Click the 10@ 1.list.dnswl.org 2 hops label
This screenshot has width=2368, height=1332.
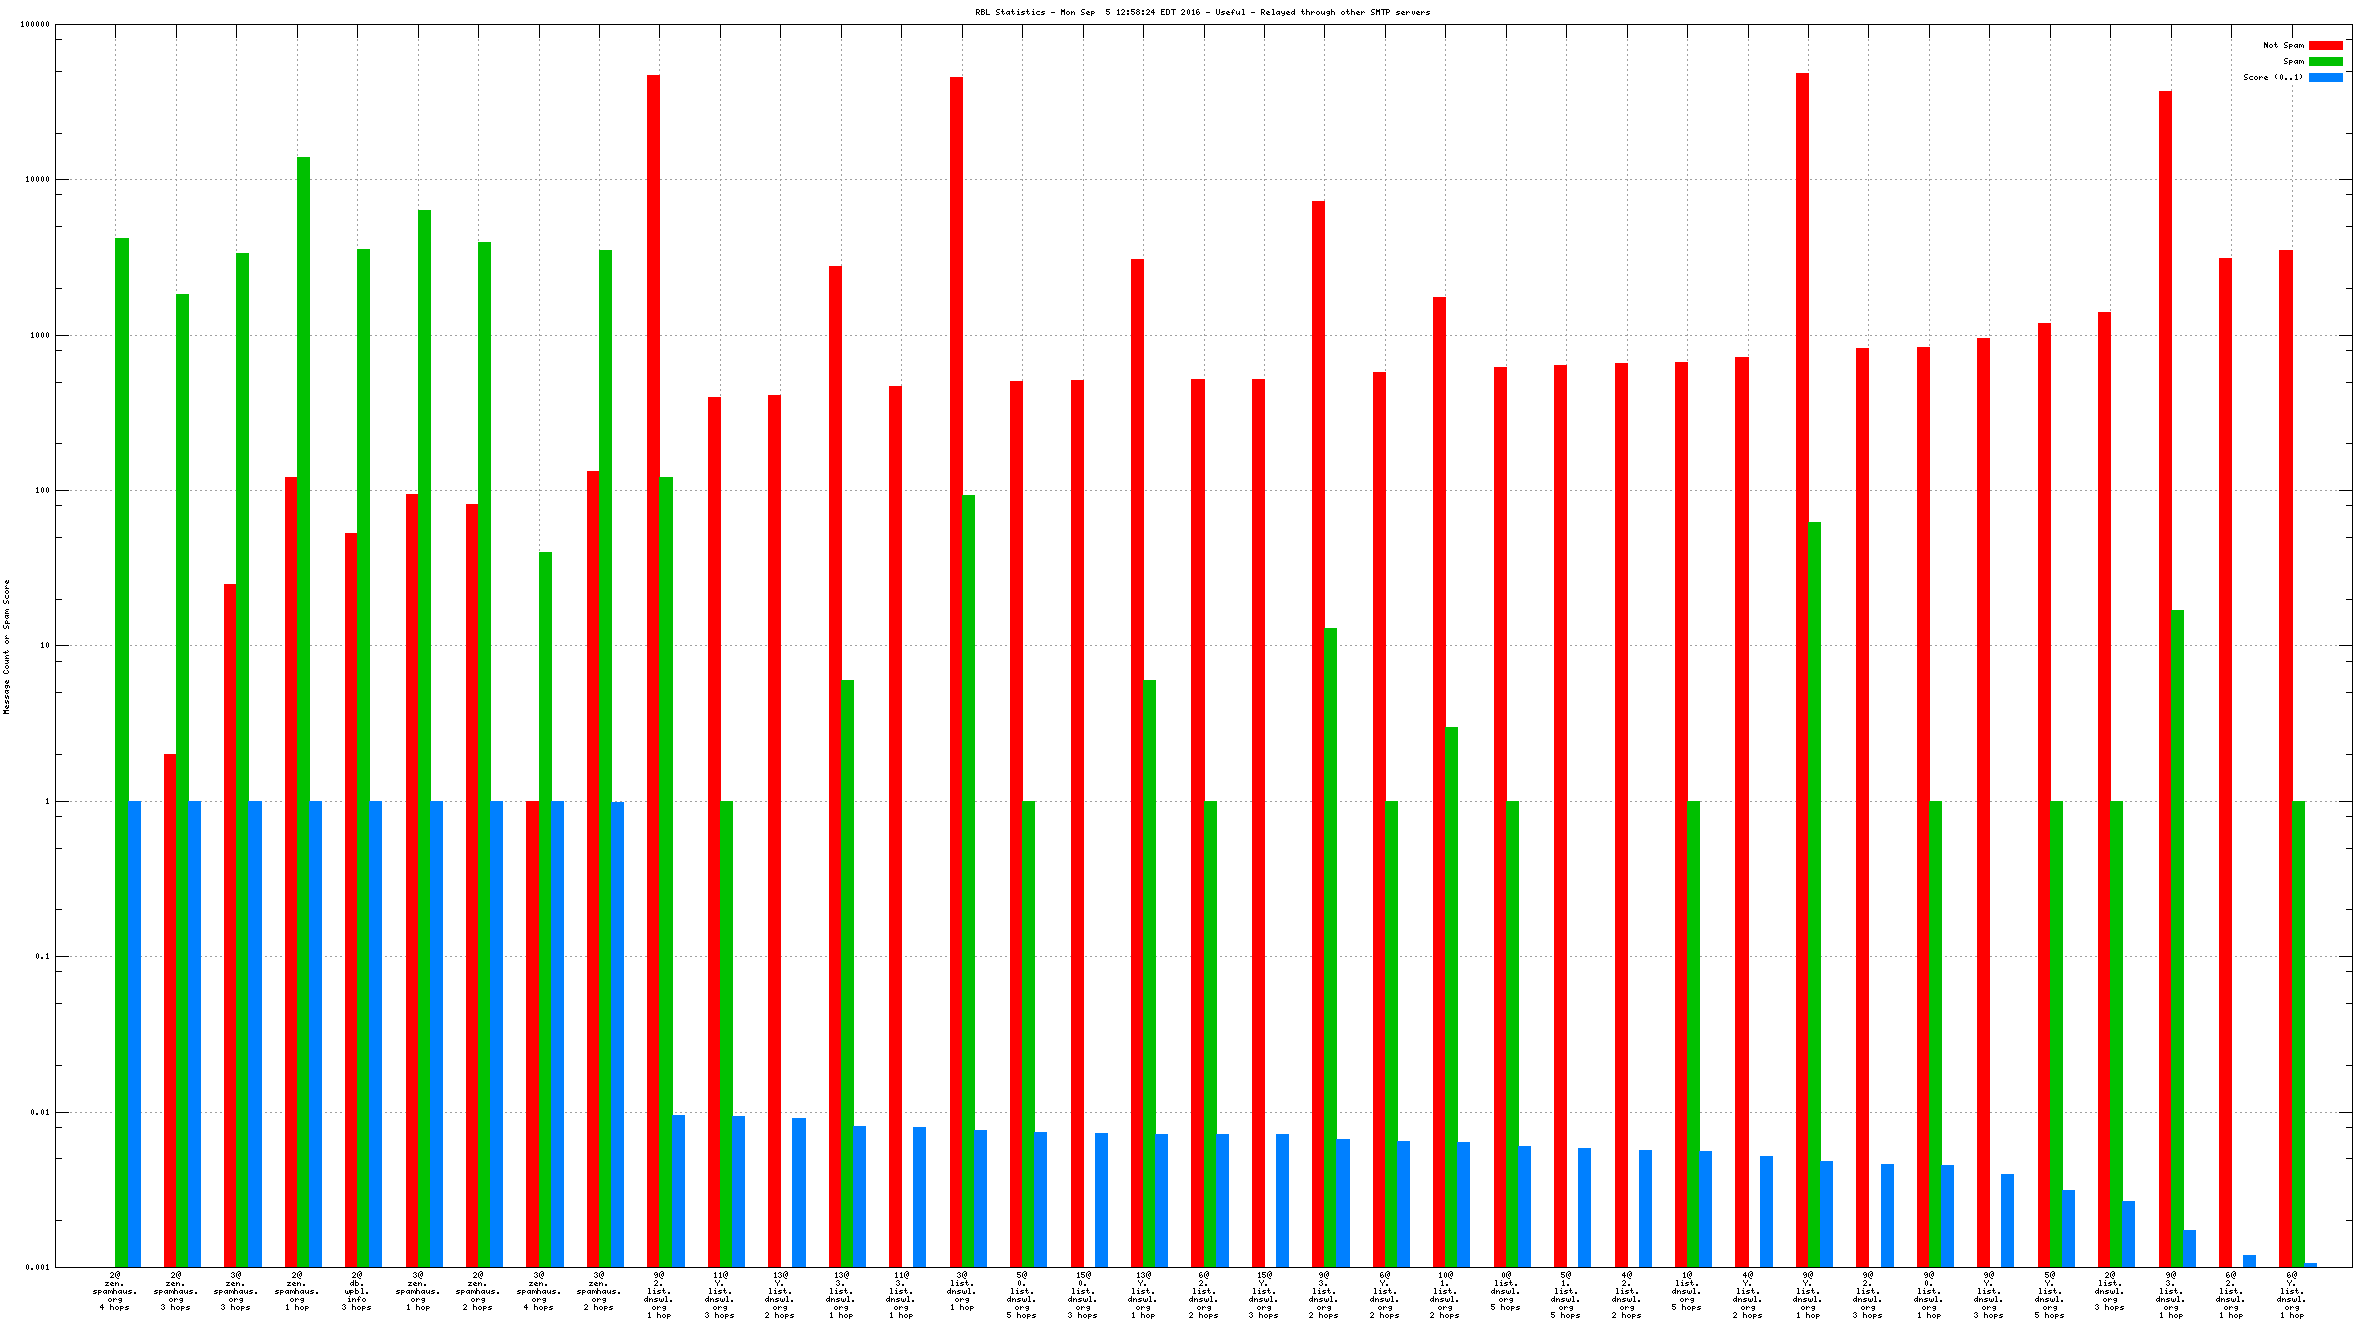1444,1295
